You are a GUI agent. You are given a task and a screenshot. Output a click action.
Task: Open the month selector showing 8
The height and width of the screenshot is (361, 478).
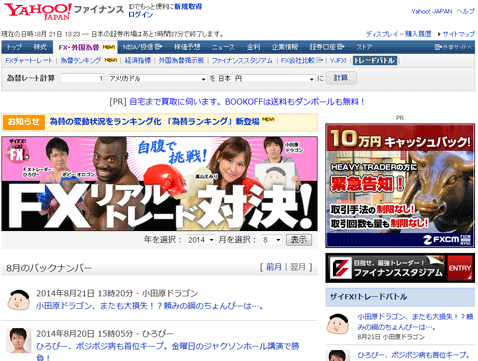pos(272,240)
